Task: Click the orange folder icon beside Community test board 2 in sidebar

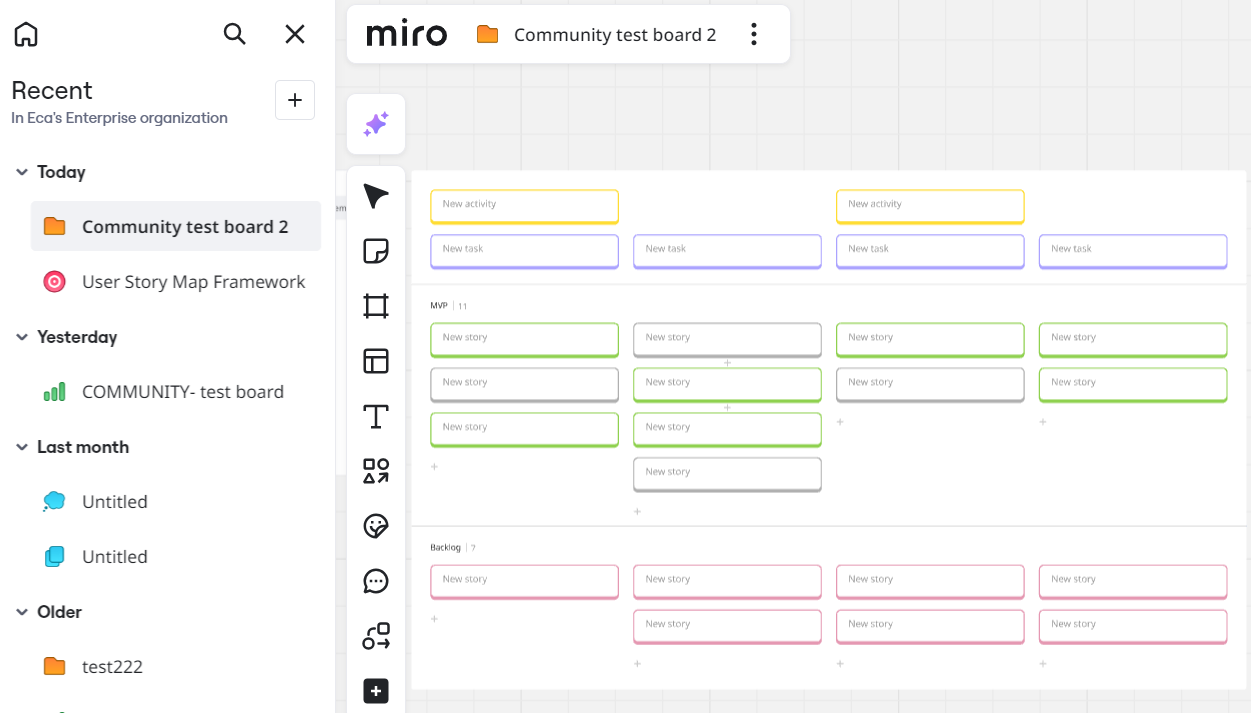Action: [x=55, y=227]
